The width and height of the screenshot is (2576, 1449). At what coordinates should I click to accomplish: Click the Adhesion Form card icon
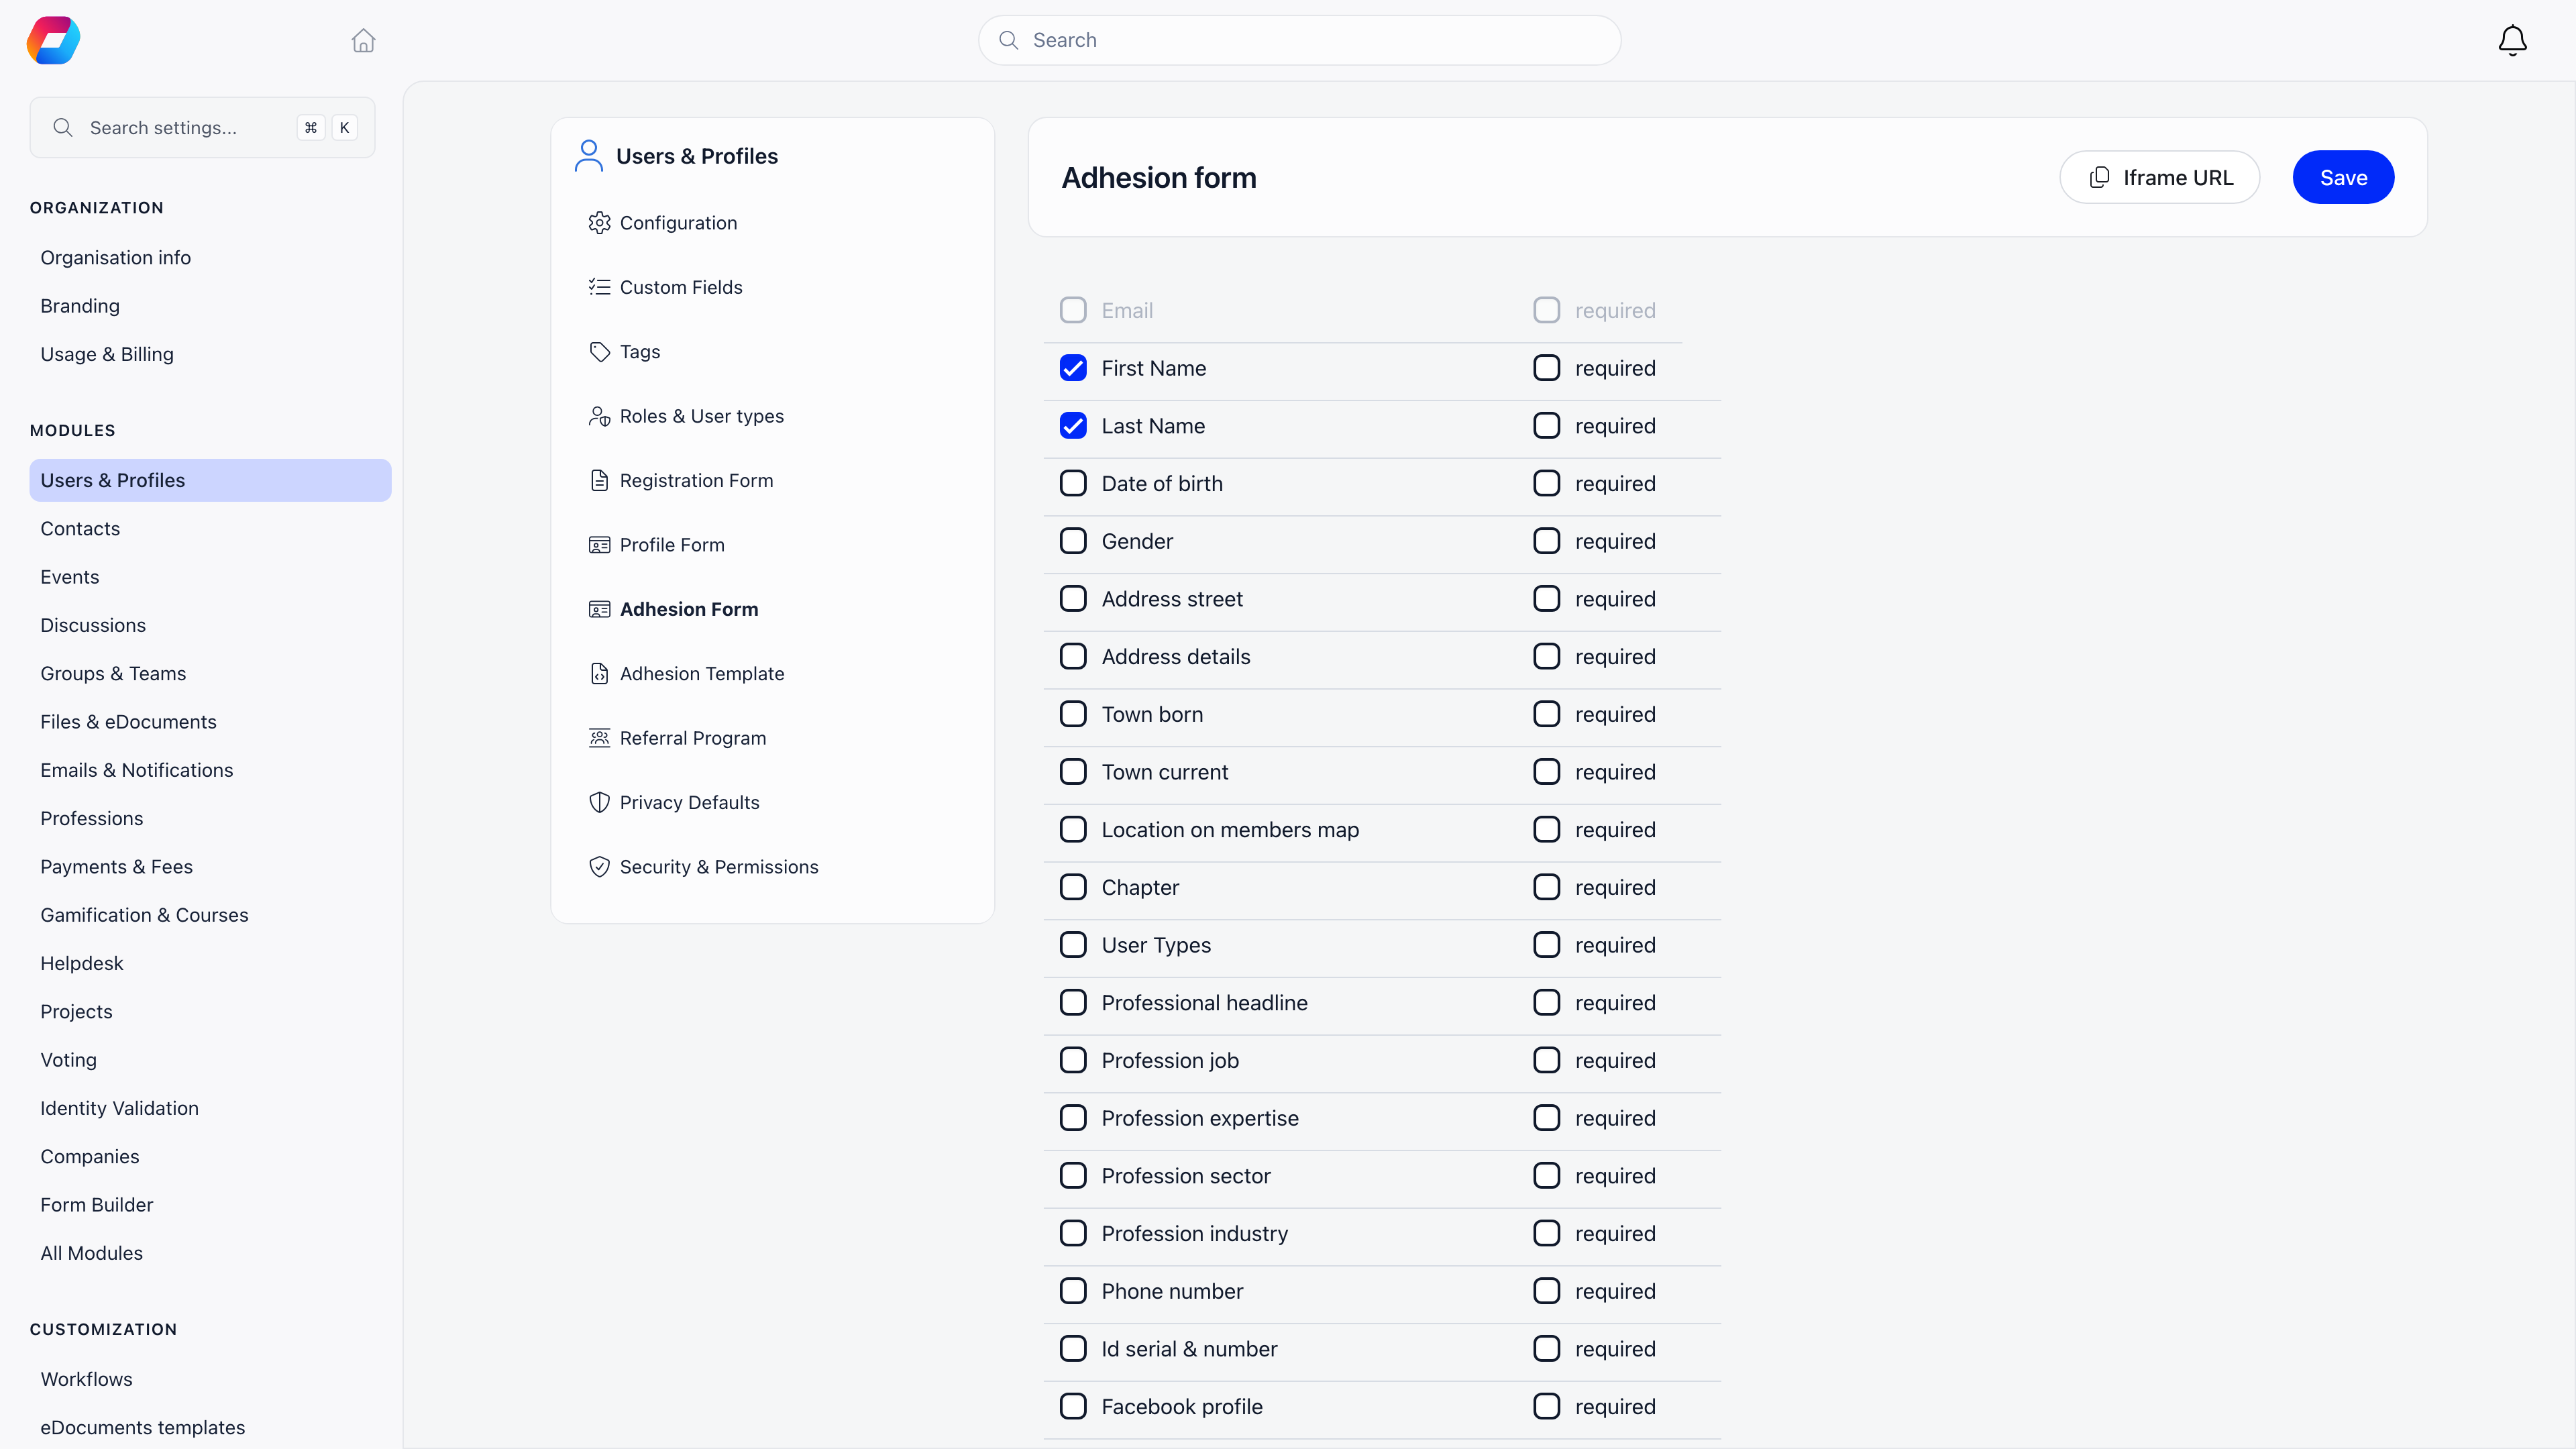pos(599,609)
